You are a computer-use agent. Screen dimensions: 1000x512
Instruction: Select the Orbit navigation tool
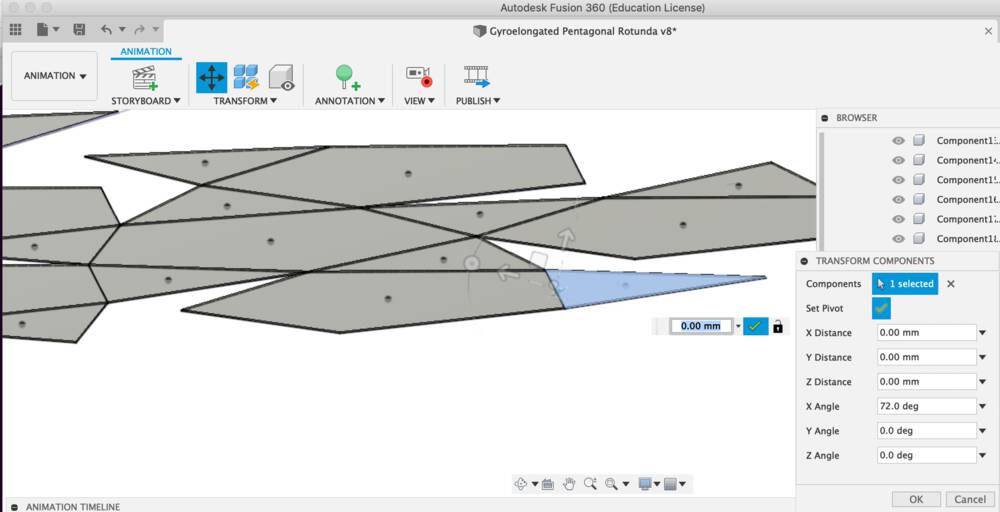521,484
